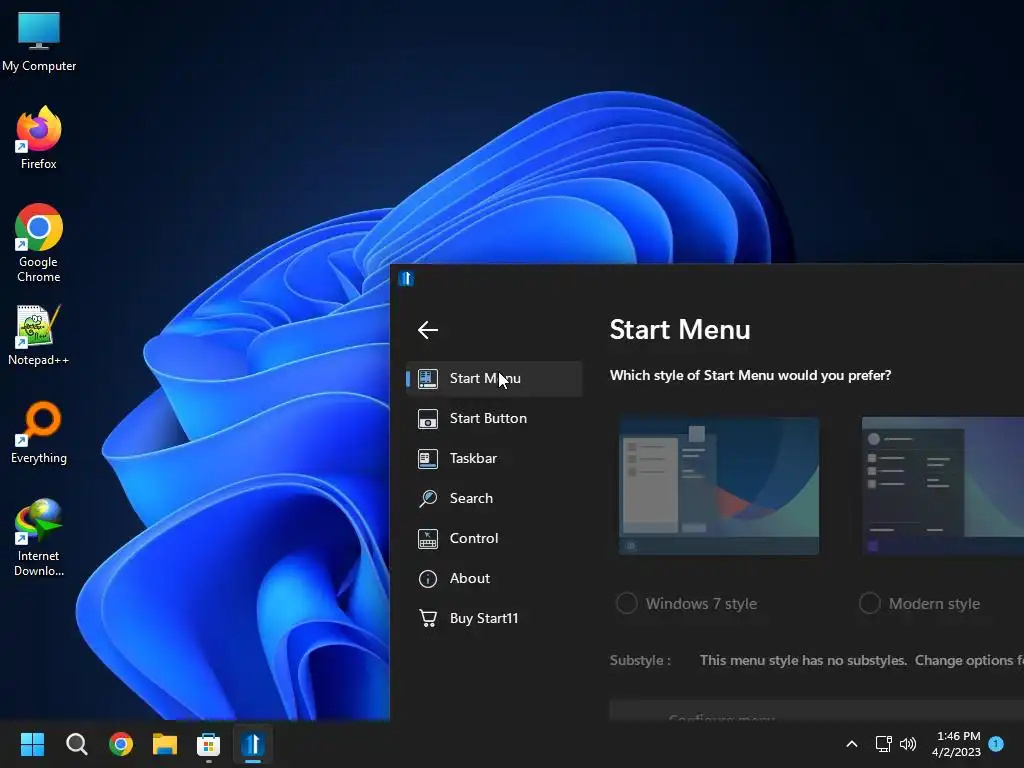Click the Windows Start button on the taskbar
Image resolution: width=1024 pixels, height=768 pixels.
pos(32,744)
